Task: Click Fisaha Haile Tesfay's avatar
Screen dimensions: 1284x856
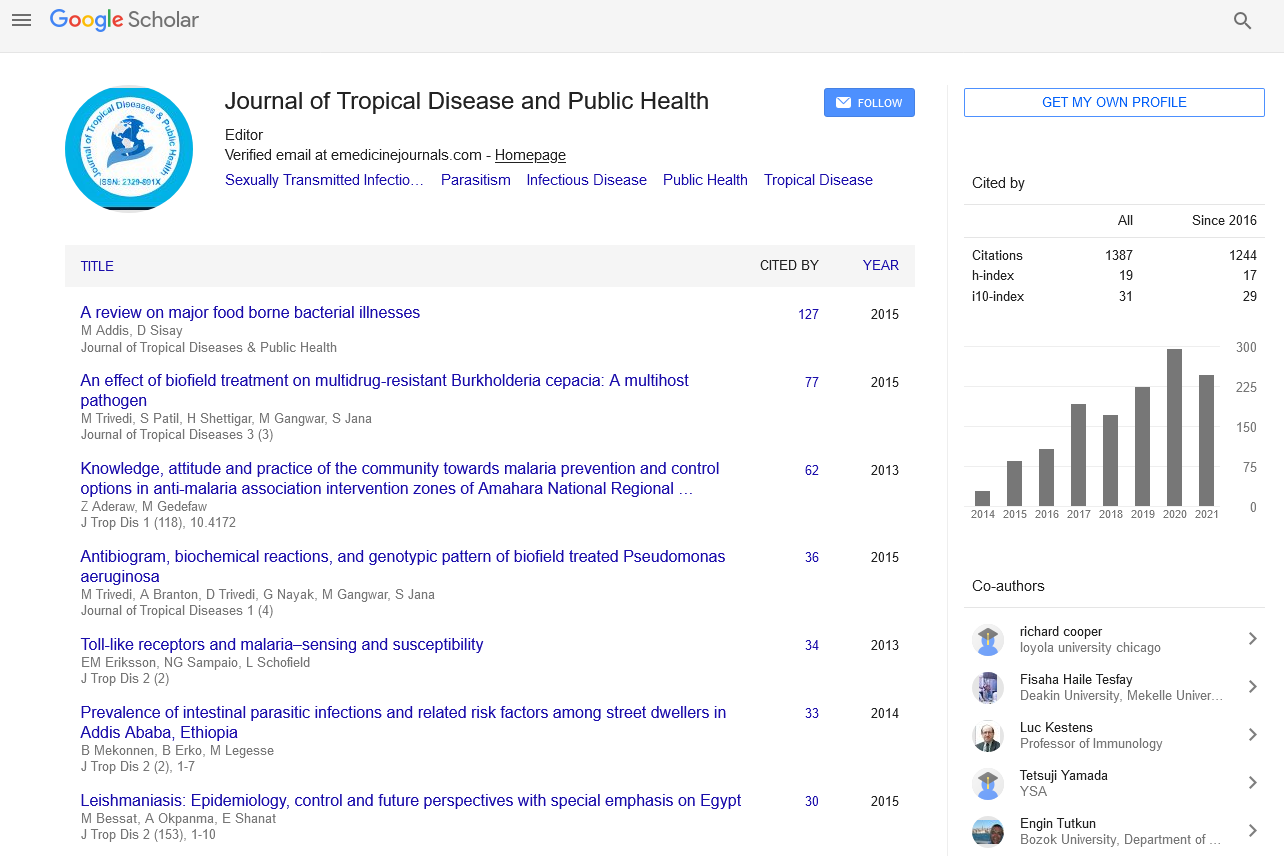Action: 988,688
